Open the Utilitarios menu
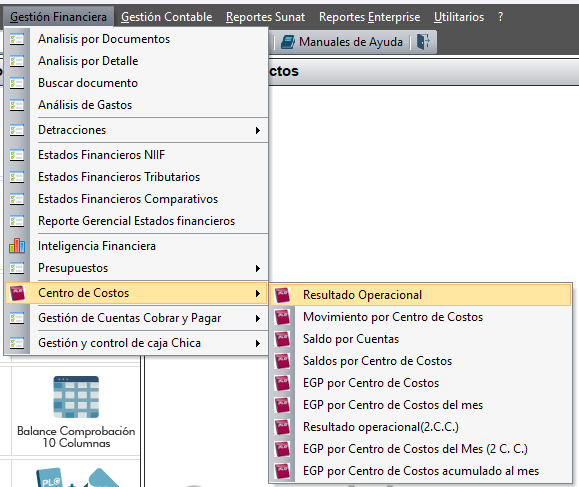The width and height of the screenshot is (579, 487). coord(459,17)
